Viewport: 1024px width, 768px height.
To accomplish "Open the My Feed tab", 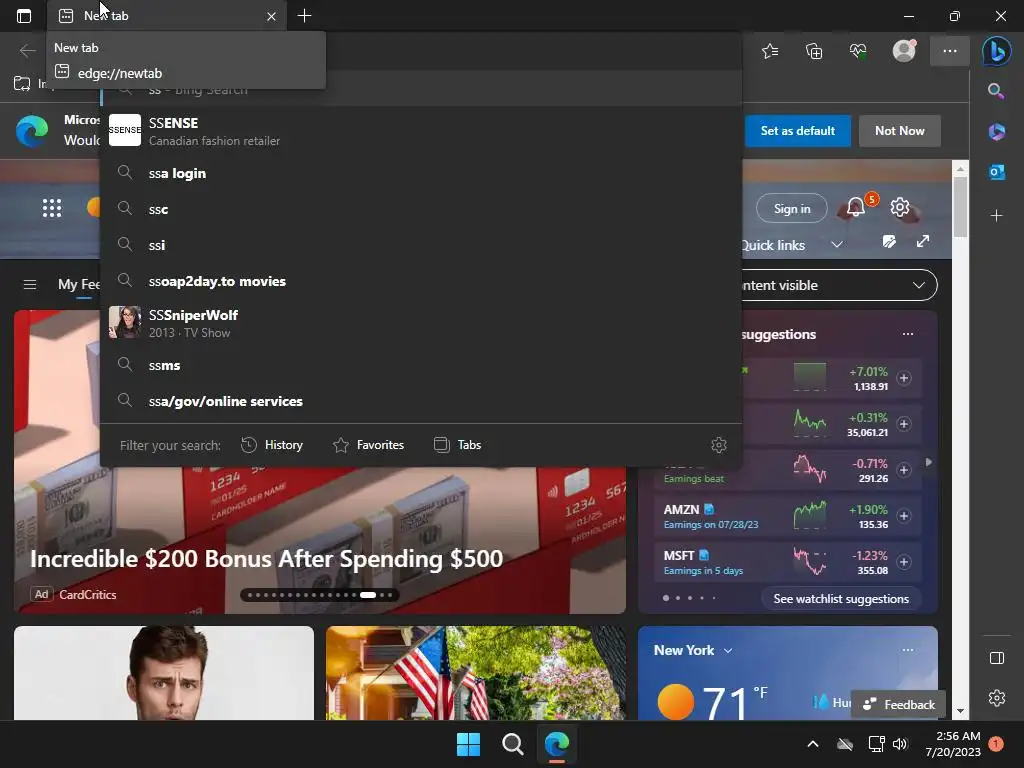I will point(79,285).
